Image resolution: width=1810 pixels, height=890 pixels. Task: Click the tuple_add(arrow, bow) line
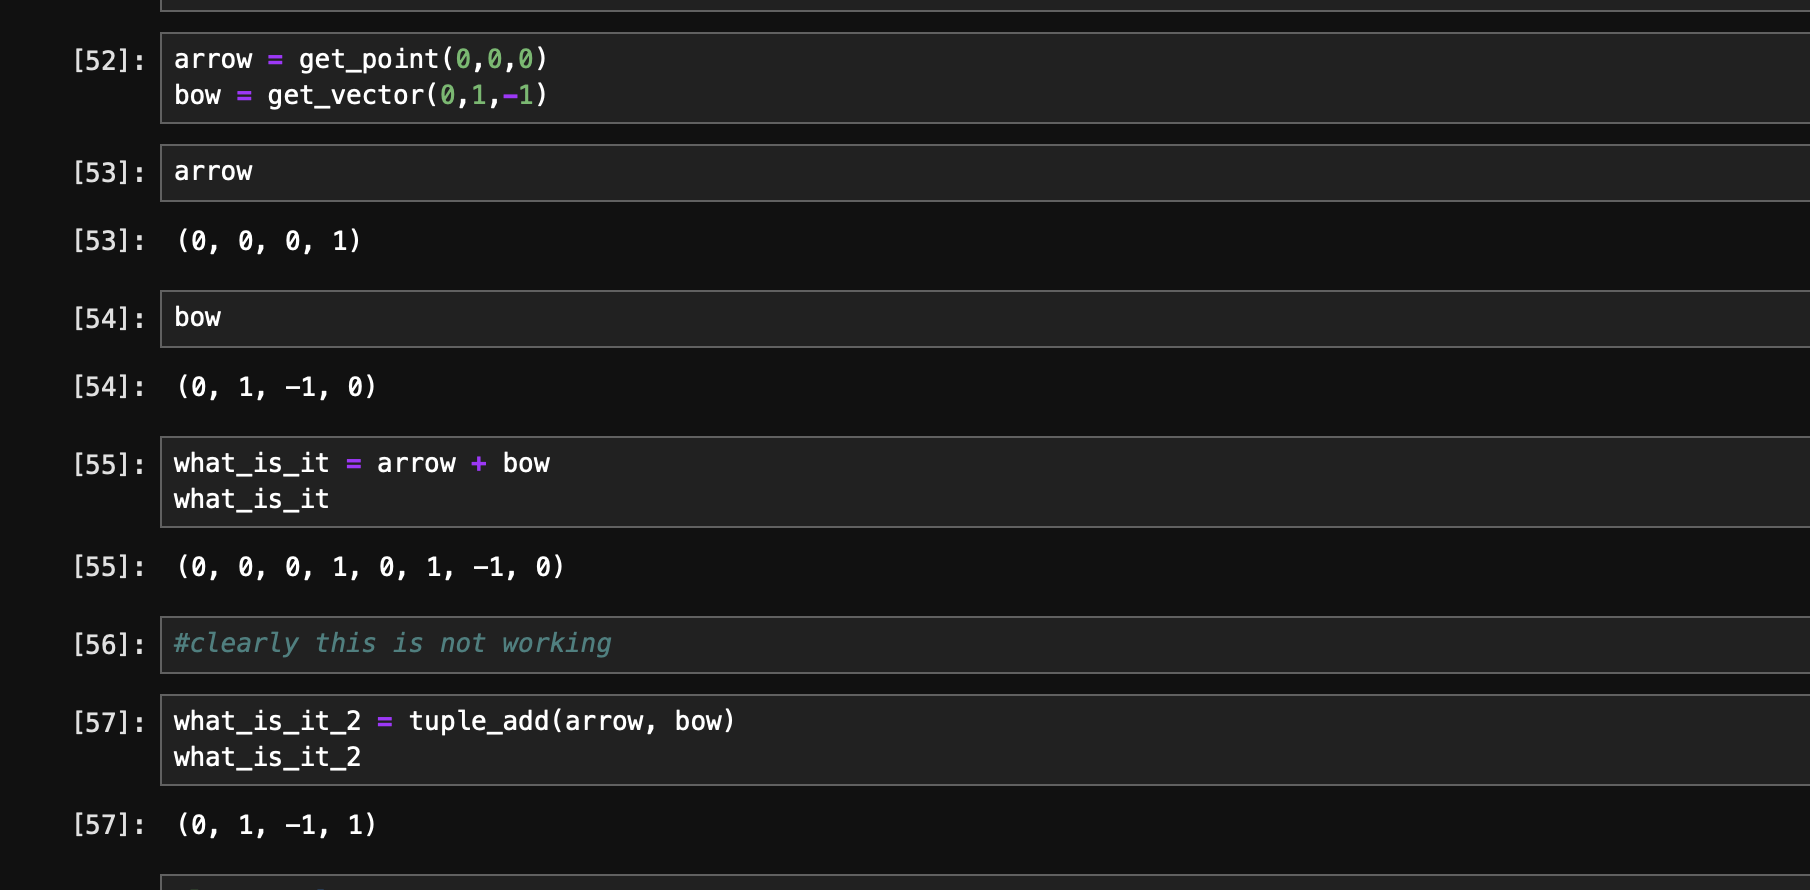(453, 722)
